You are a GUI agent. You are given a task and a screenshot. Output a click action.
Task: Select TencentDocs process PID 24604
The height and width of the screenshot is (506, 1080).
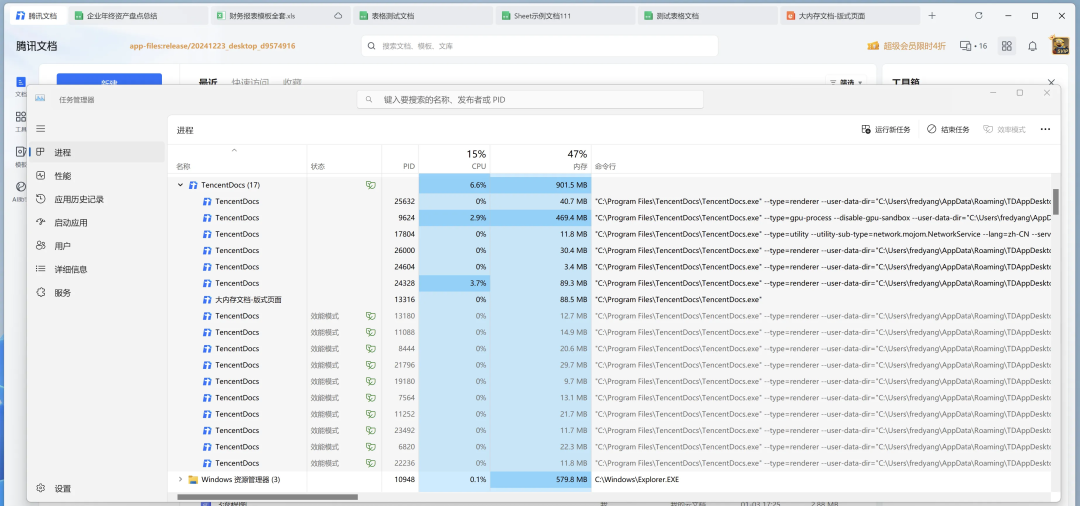[610, 266]
